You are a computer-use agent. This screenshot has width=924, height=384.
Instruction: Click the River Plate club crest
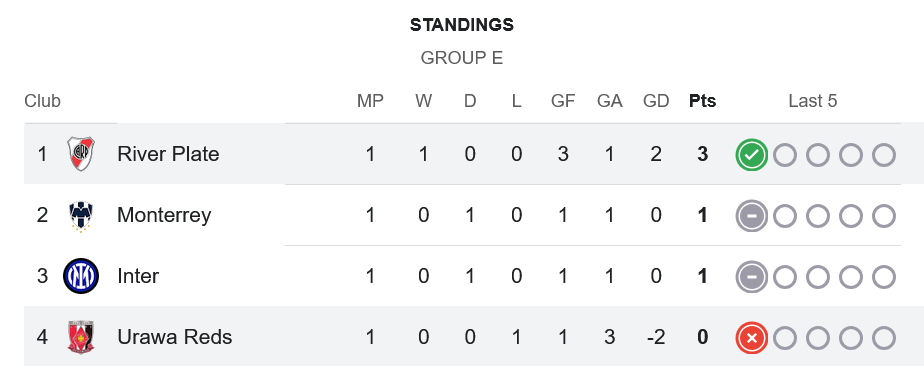81,154
